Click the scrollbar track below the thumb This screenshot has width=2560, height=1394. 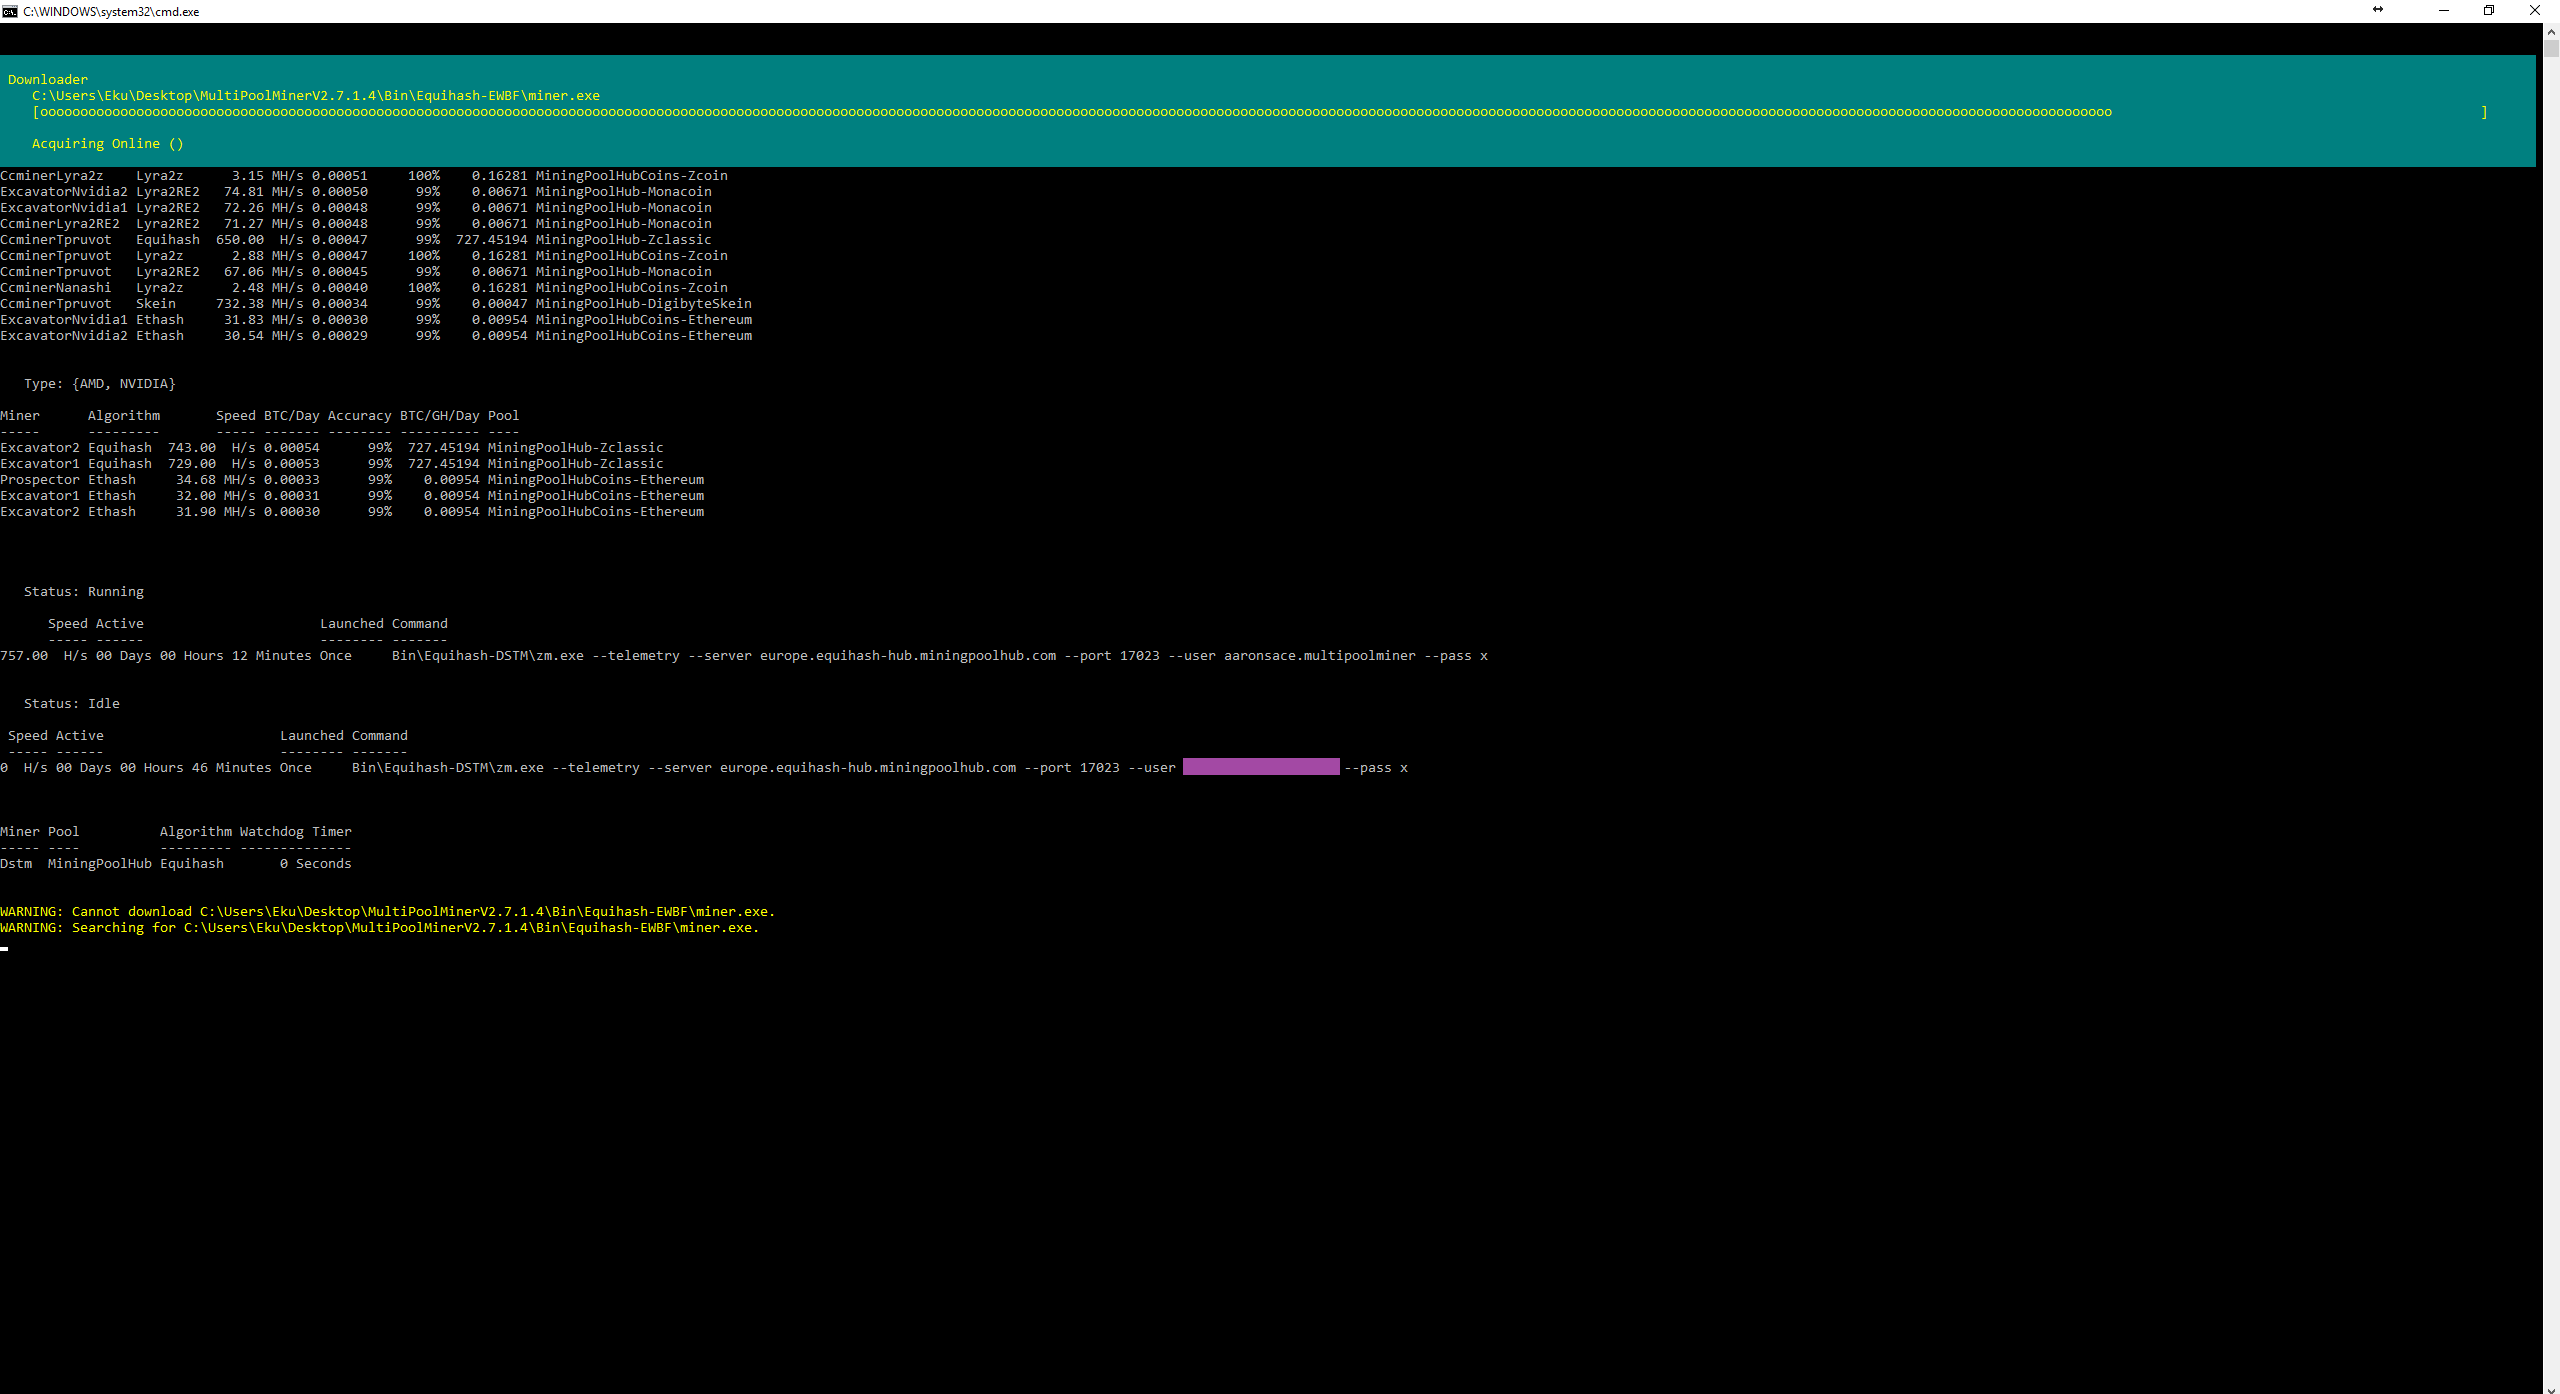pyautogui.click(x=2551, y=700)
